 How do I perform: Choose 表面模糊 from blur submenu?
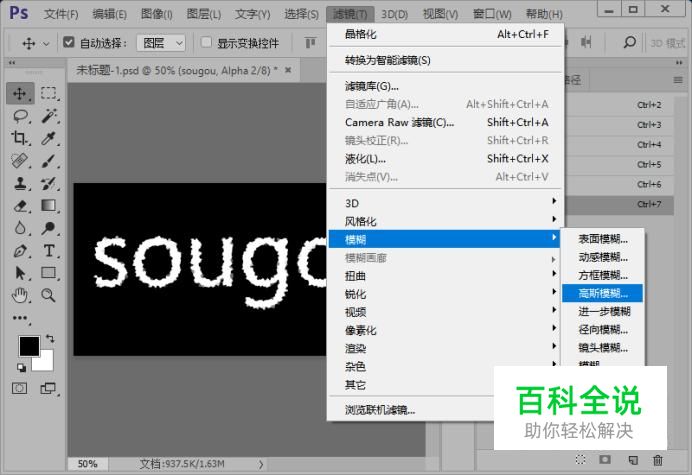point(602,239)
